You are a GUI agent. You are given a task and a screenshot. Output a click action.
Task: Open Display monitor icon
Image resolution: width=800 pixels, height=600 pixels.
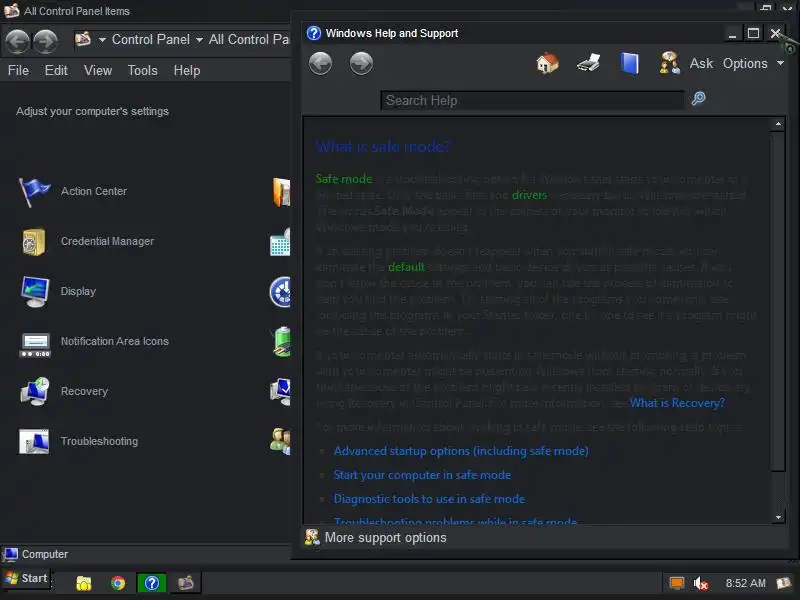coord(35,291)
